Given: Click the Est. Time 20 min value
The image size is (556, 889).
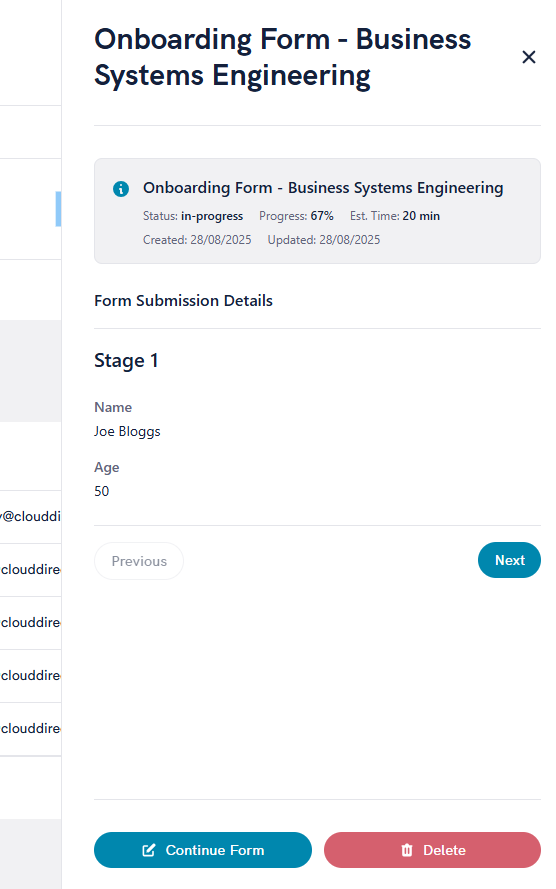Looking at the screenshot, I should pyautogui.click(x=421, y=216).
